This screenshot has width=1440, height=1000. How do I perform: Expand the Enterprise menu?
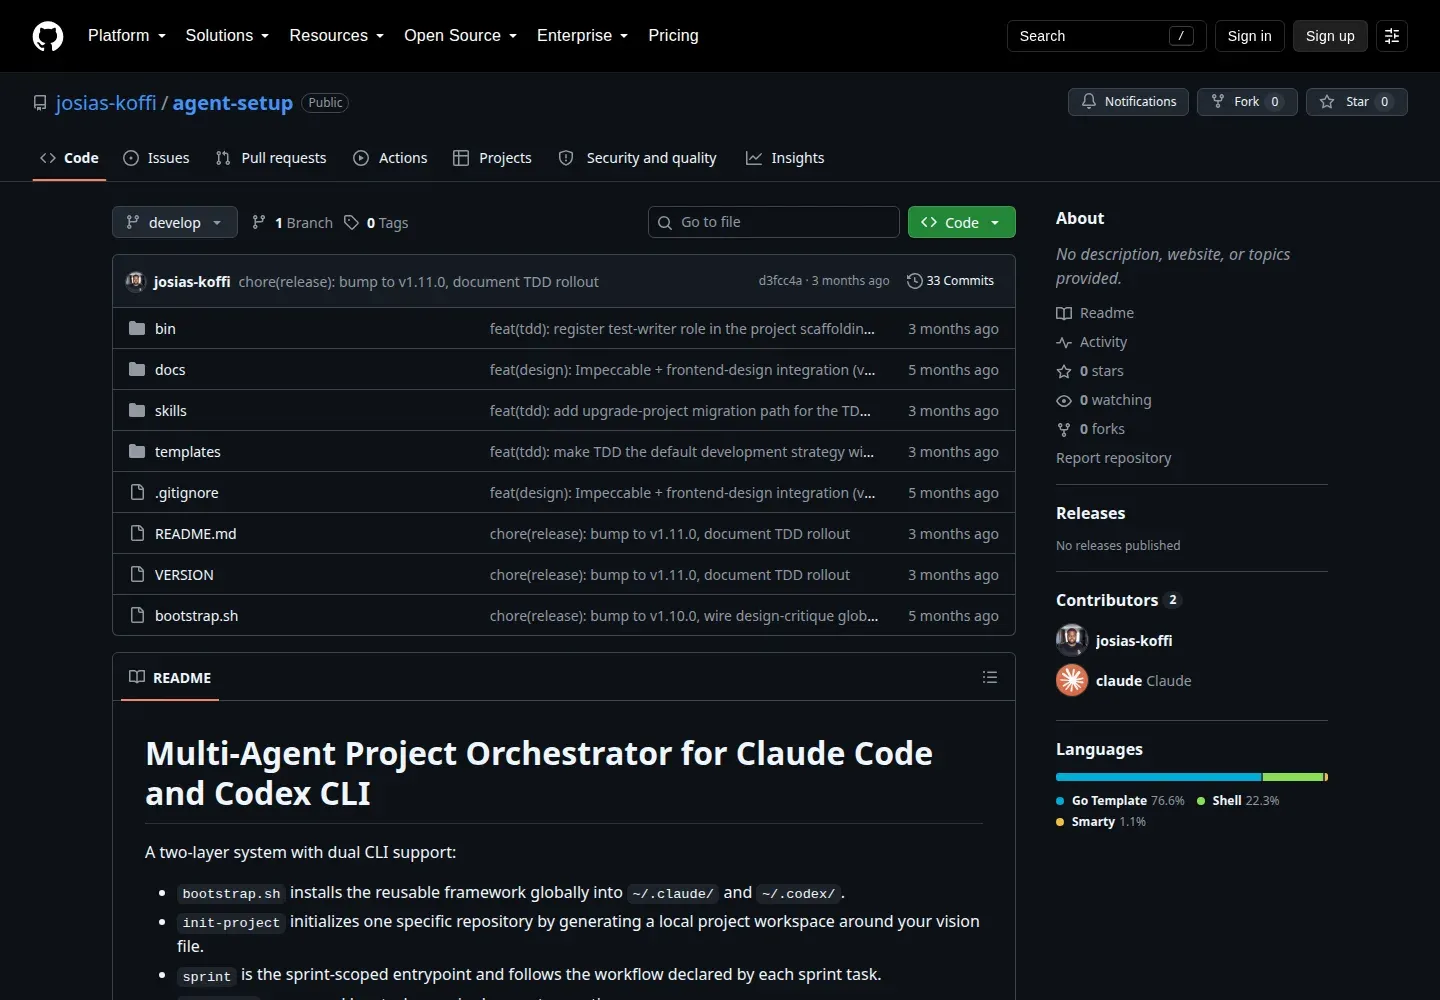coord(582,36)
